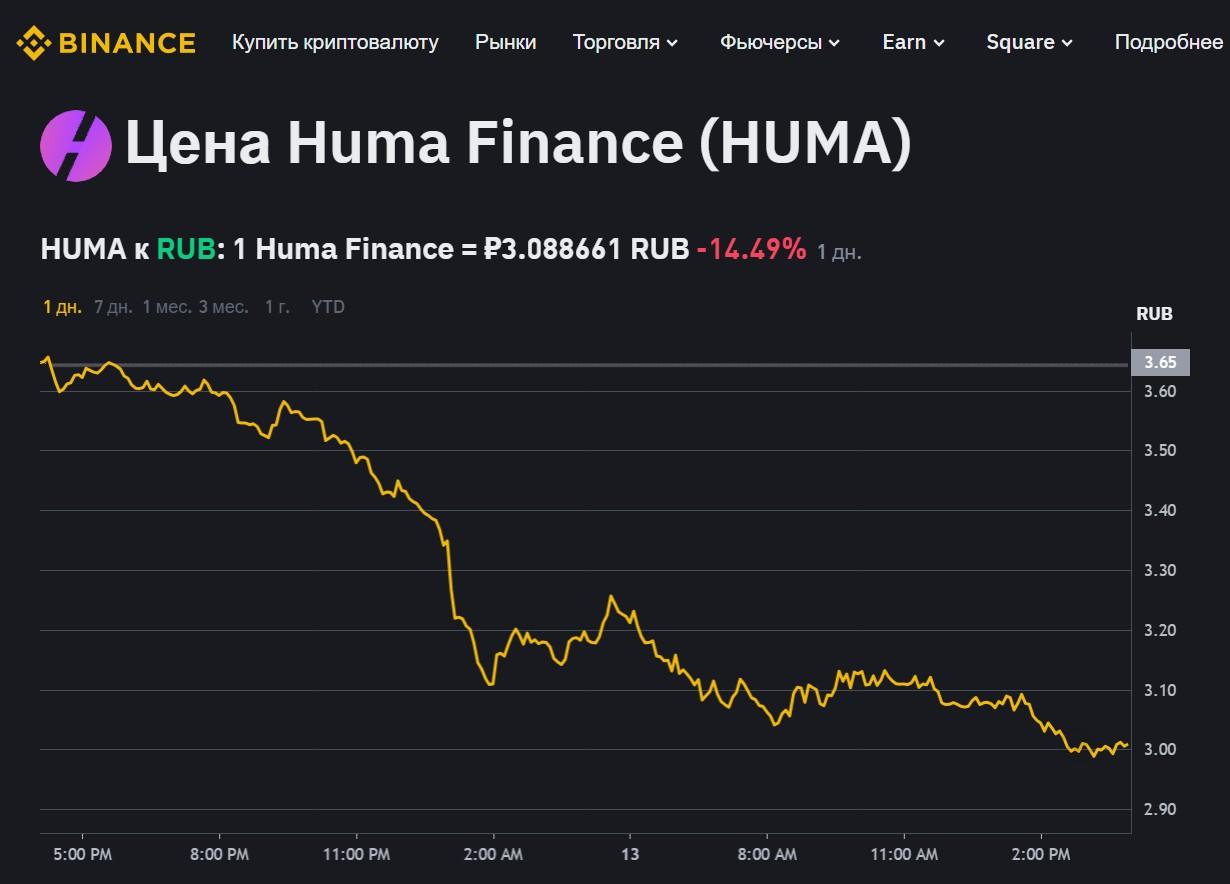Open the Подробнее menu
This screenshot has height=884, width=1230.
click(1168, 42)
